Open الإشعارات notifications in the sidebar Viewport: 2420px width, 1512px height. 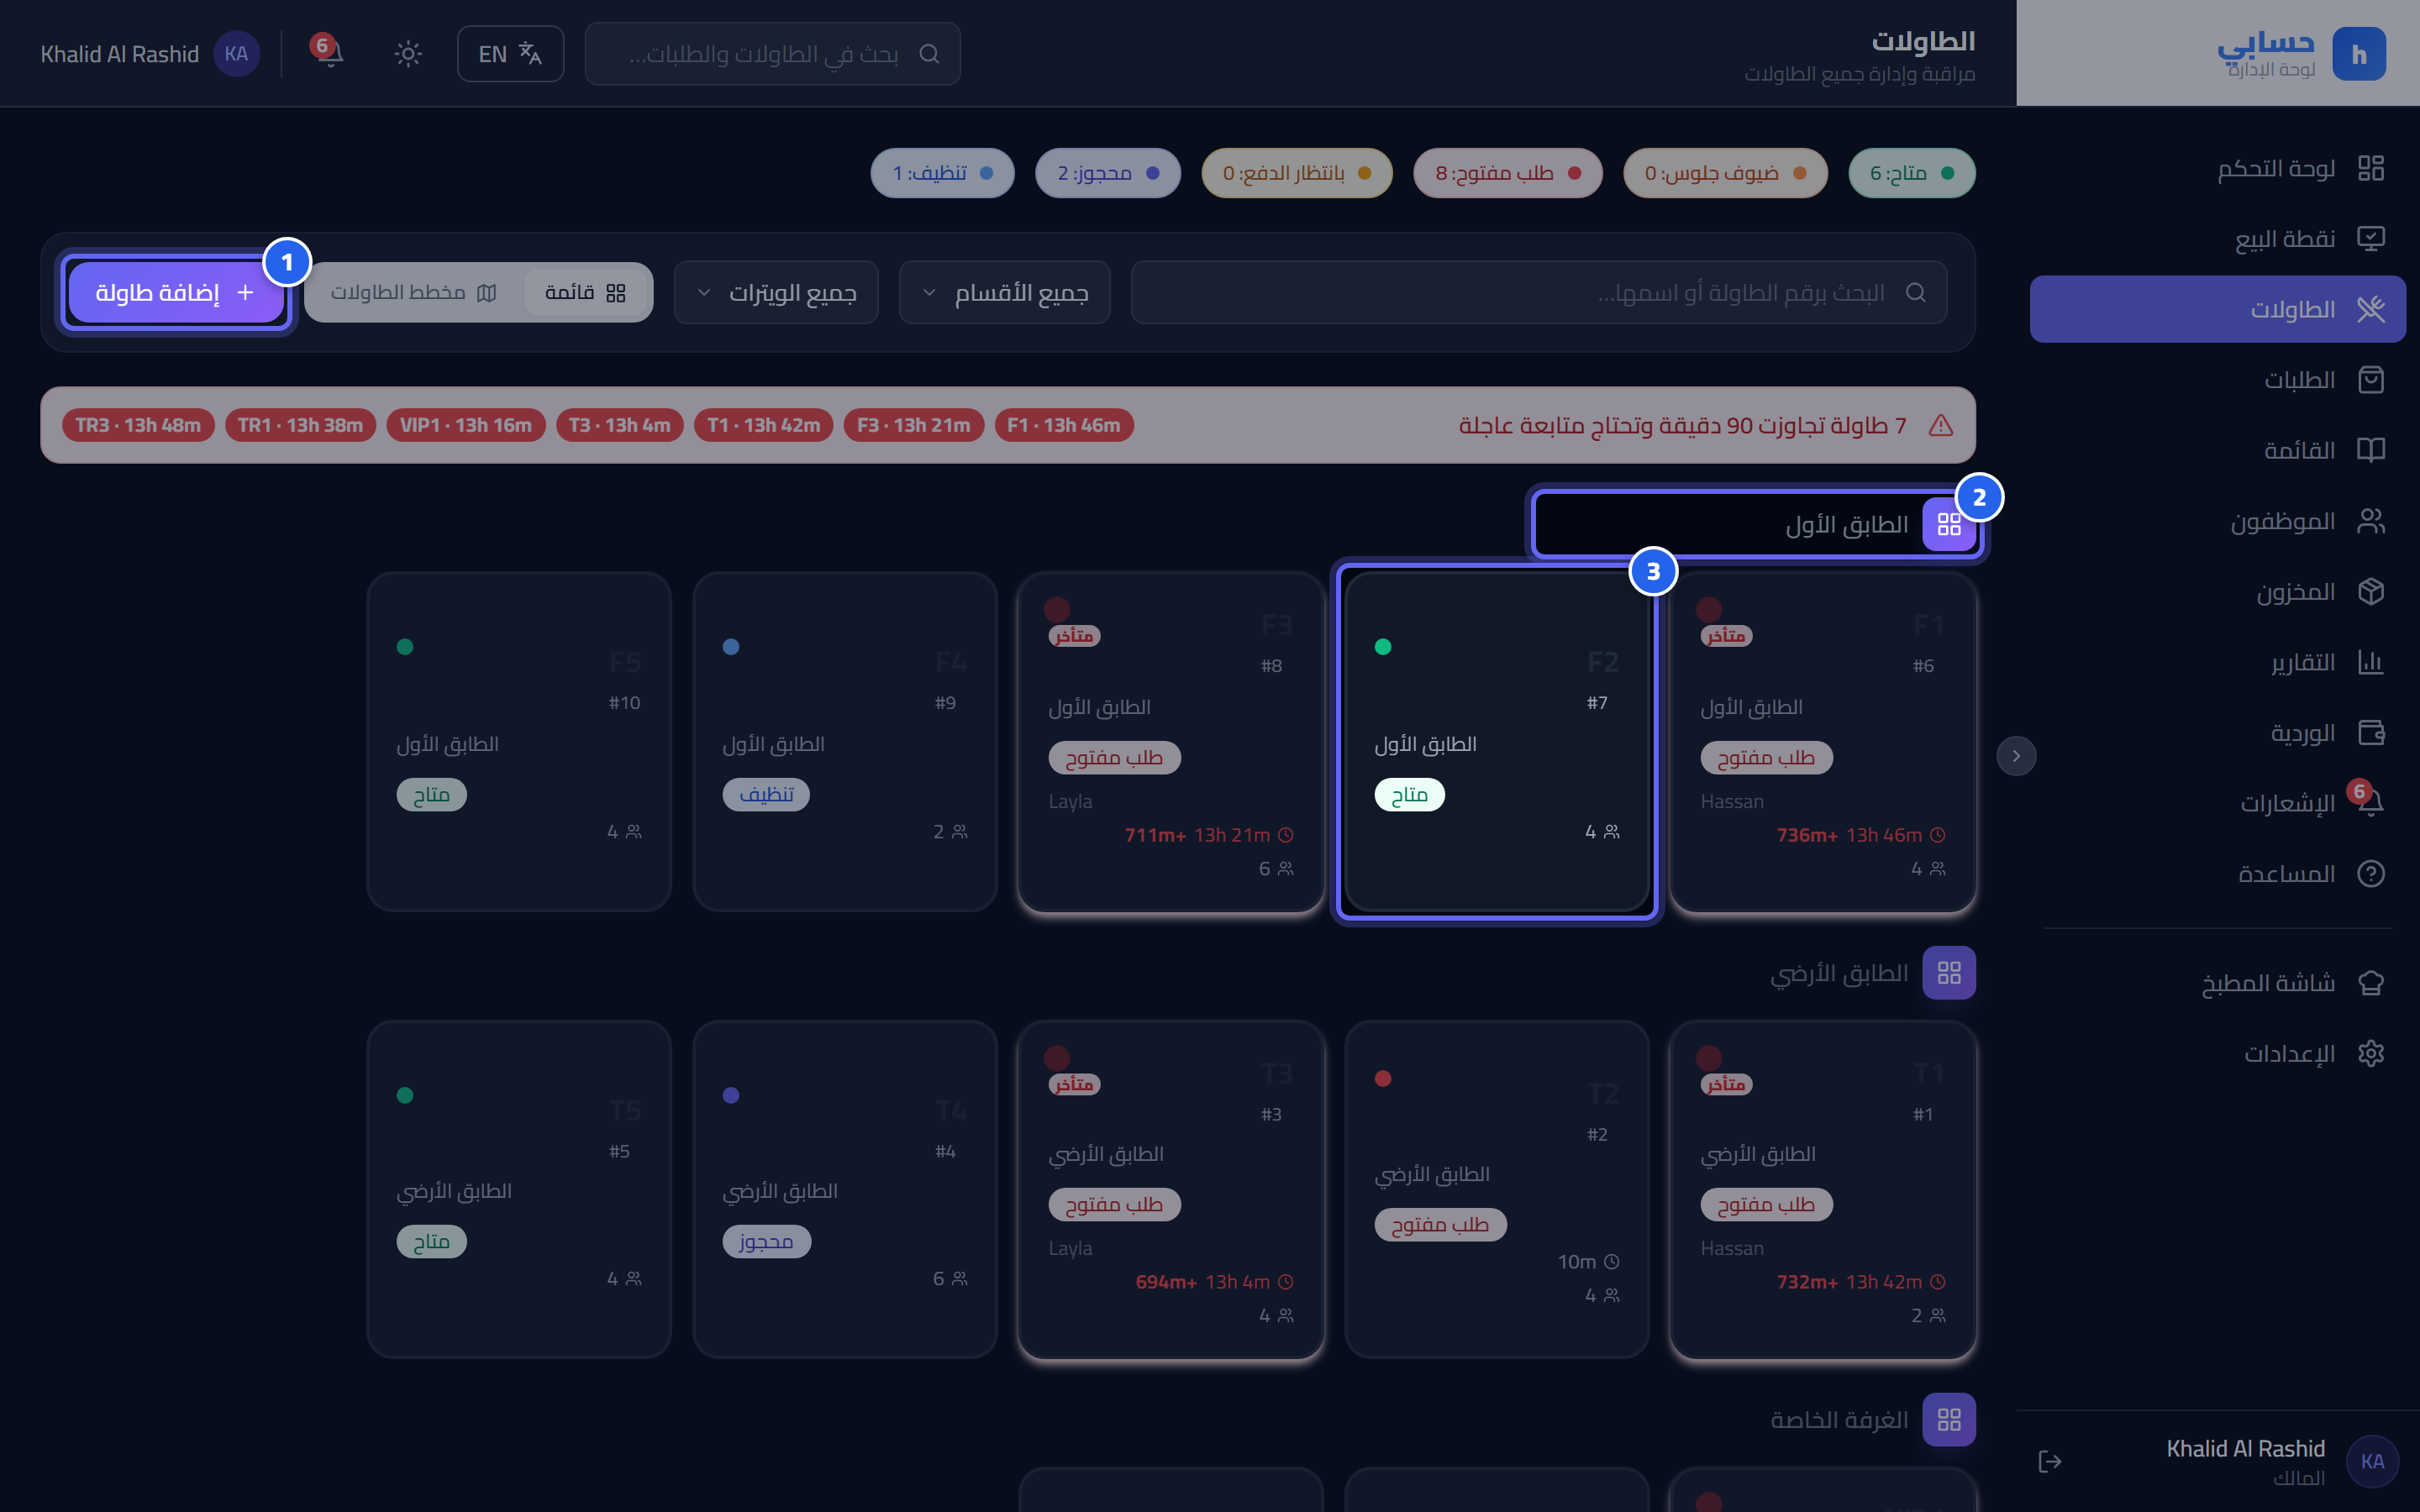click(2218, 803)
